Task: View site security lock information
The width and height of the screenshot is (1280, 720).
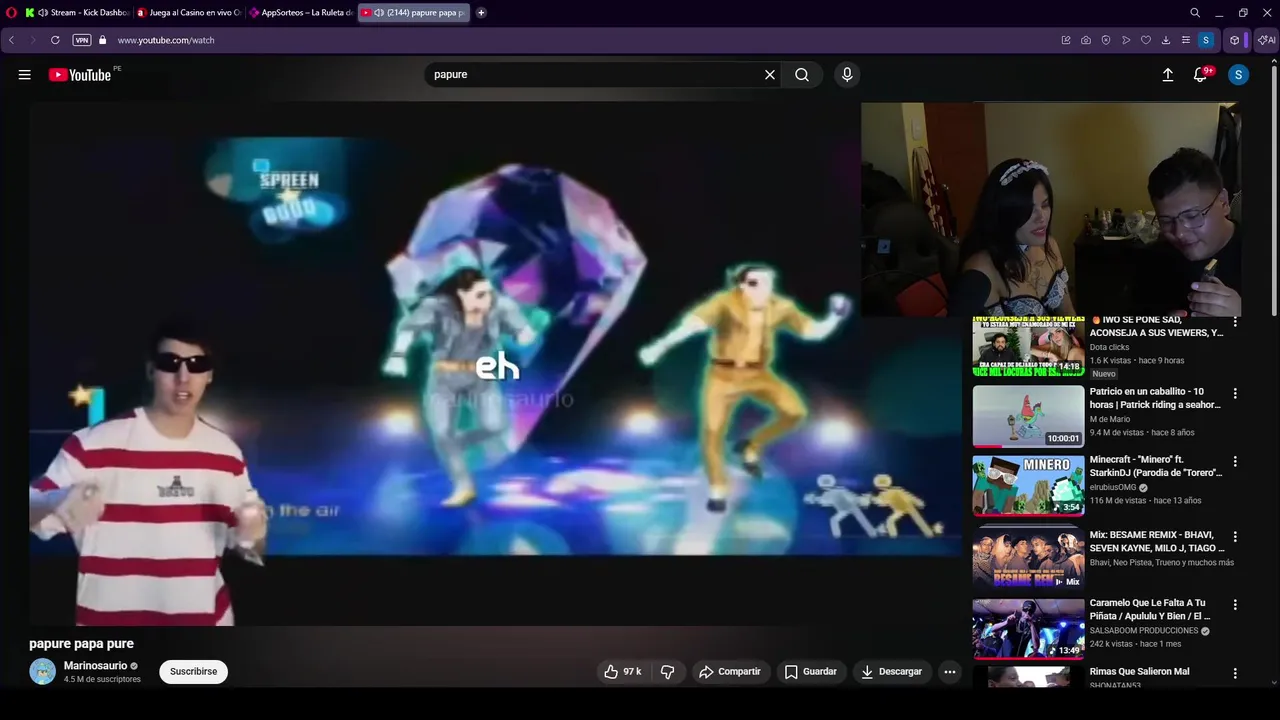Action: click(x=102, y=40)
